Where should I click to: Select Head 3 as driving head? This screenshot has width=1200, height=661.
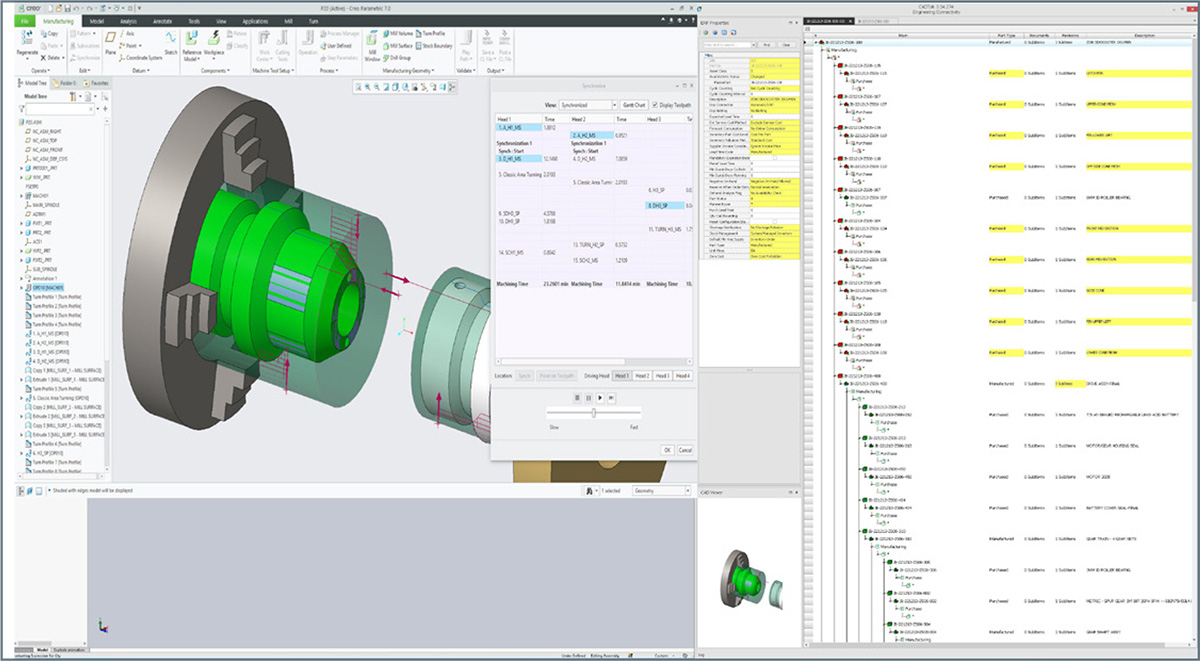coord(663,375)
